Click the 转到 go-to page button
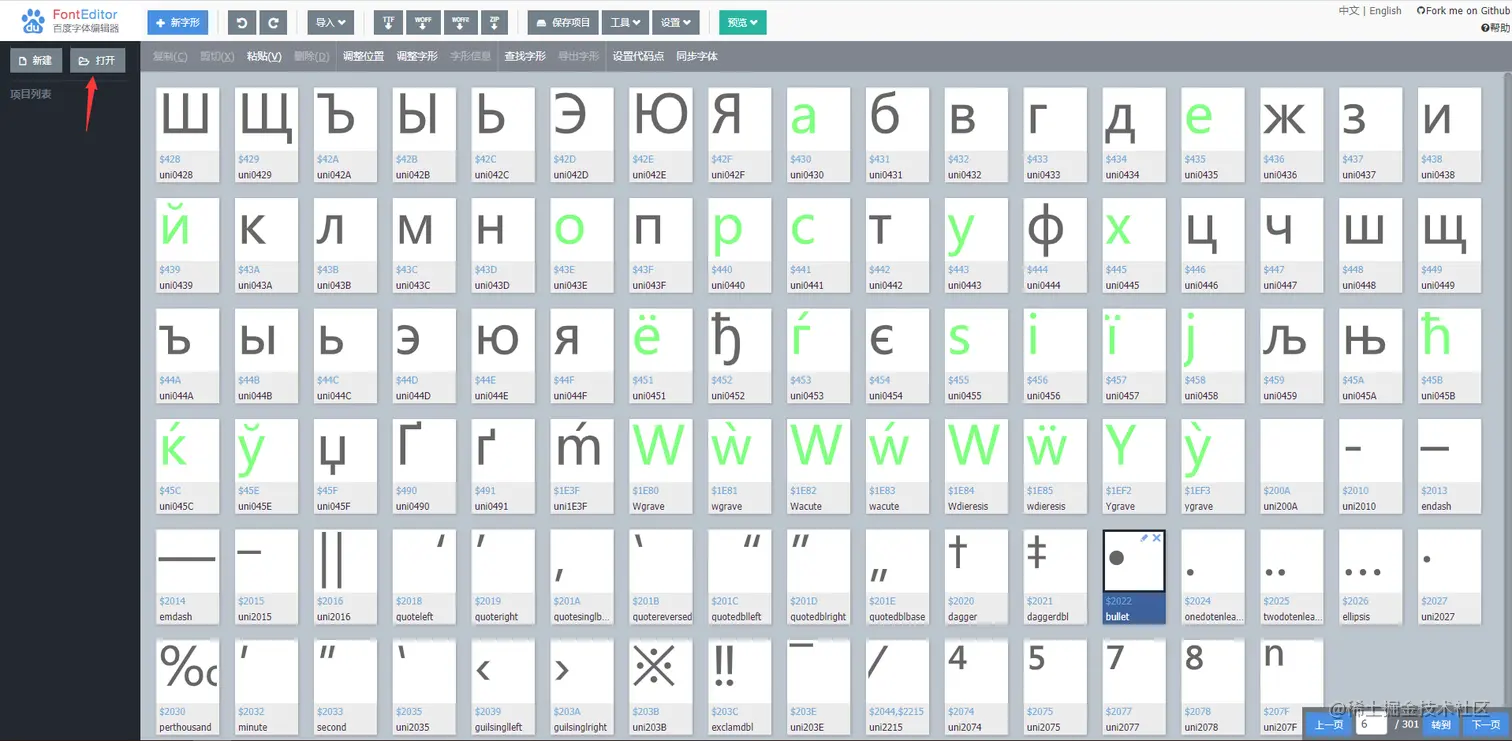 point(1440,725)
